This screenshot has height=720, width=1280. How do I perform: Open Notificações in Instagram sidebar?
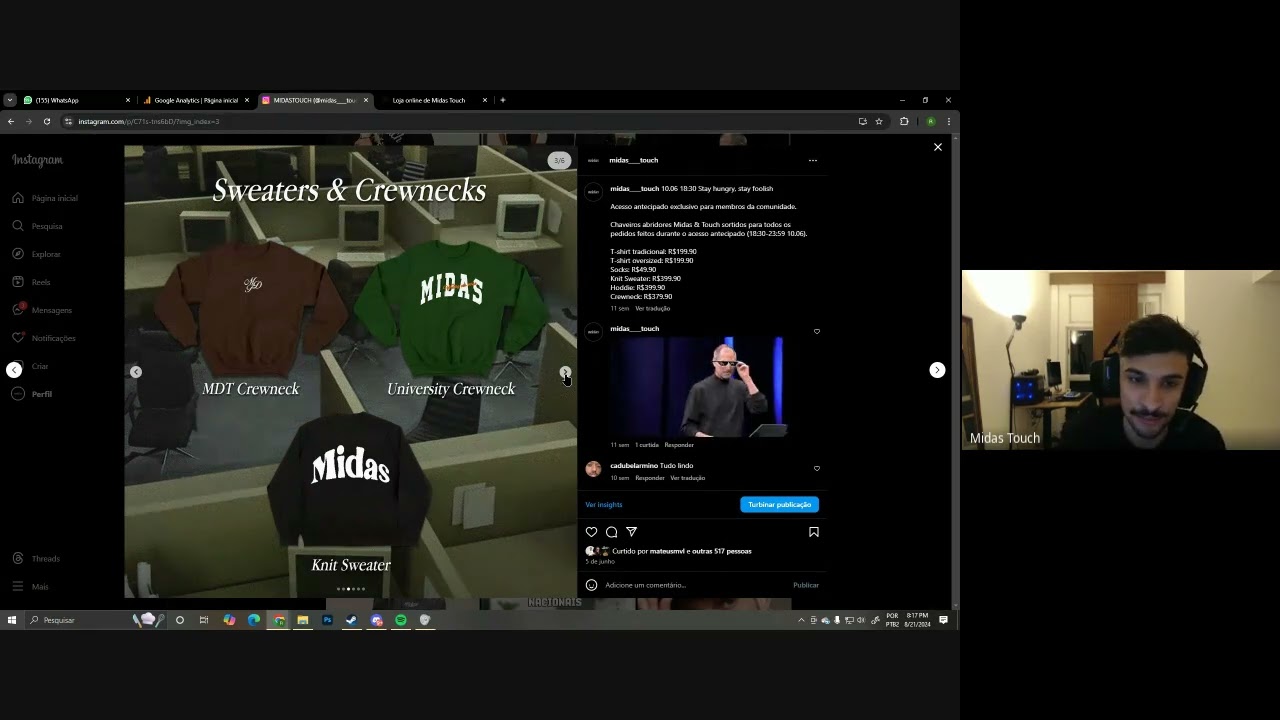point(44,338)
